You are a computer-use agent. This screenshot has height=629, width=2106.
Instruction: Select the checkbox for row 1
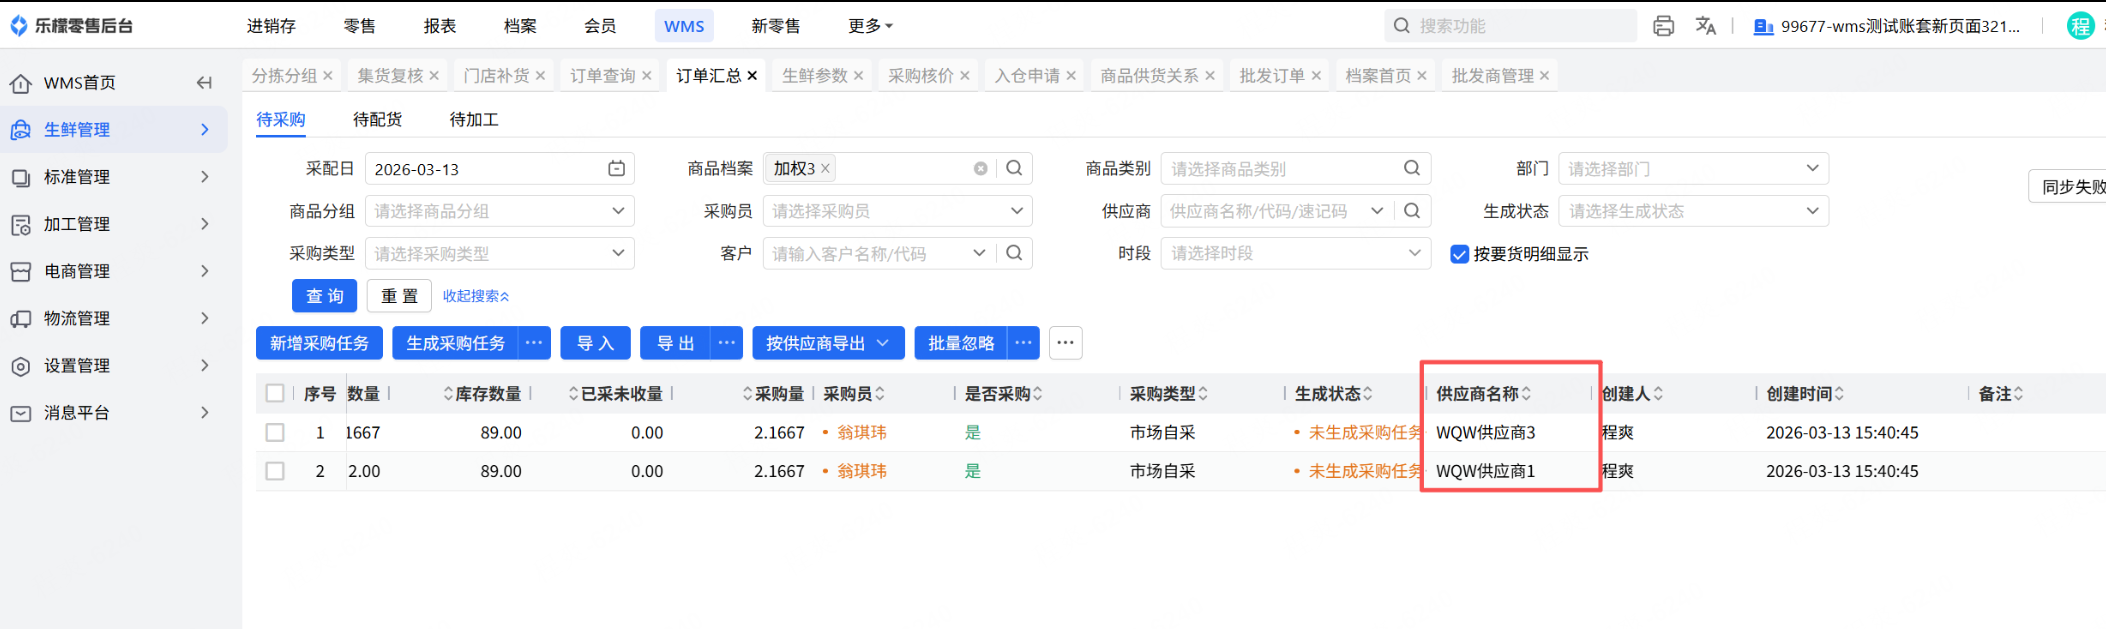point(275,433)
